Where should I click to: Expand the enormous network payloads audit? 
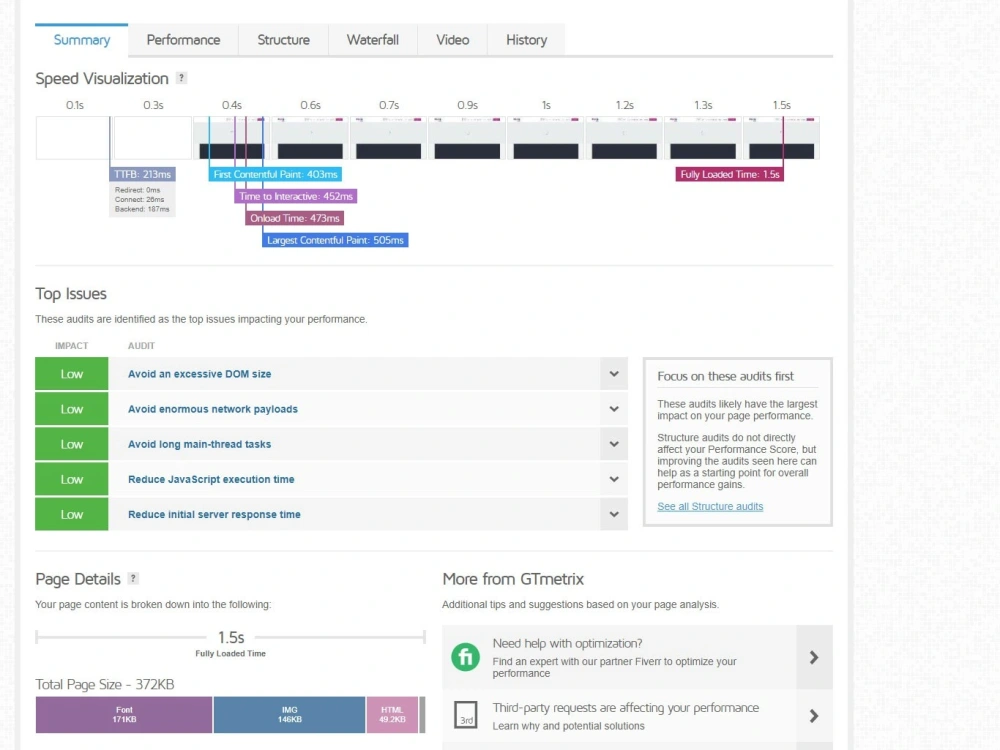[x=614, y=409]
